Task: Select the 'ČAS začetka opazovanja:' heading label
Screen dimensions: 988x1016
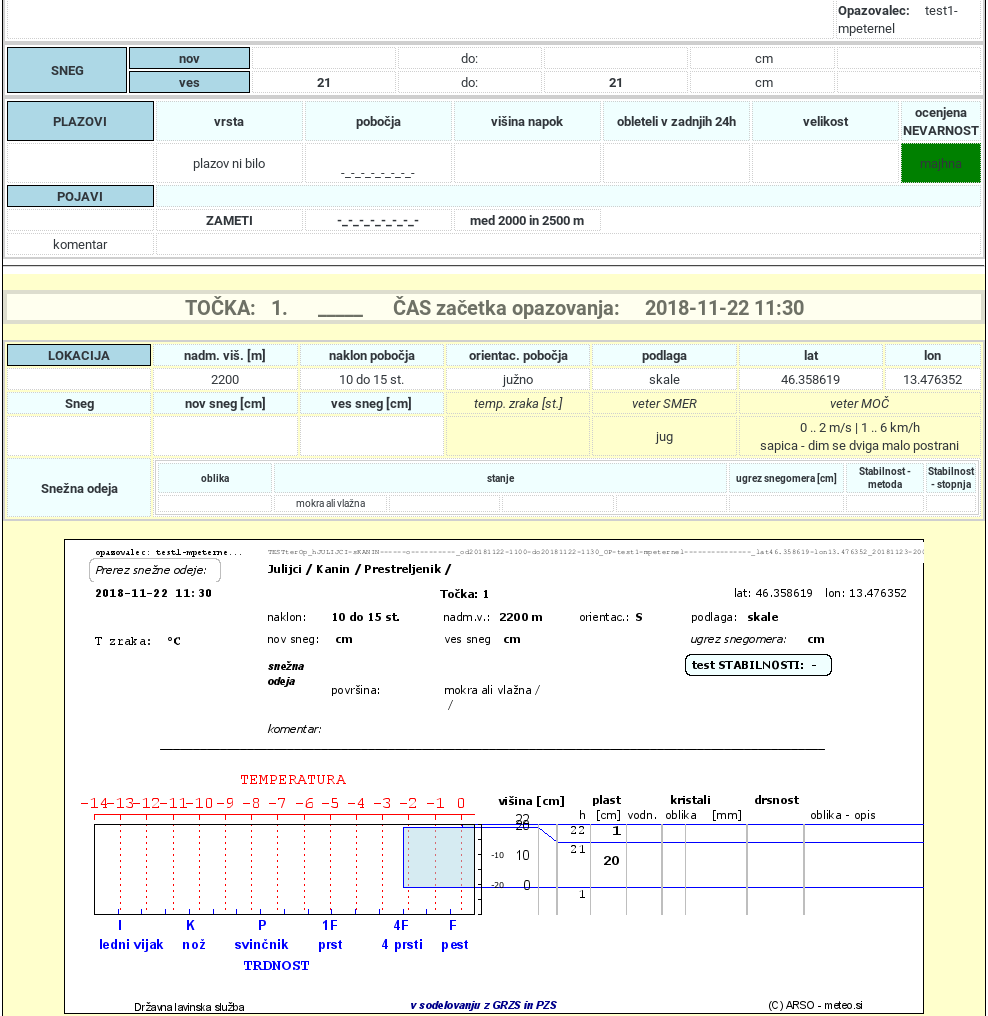Action: 506,308
